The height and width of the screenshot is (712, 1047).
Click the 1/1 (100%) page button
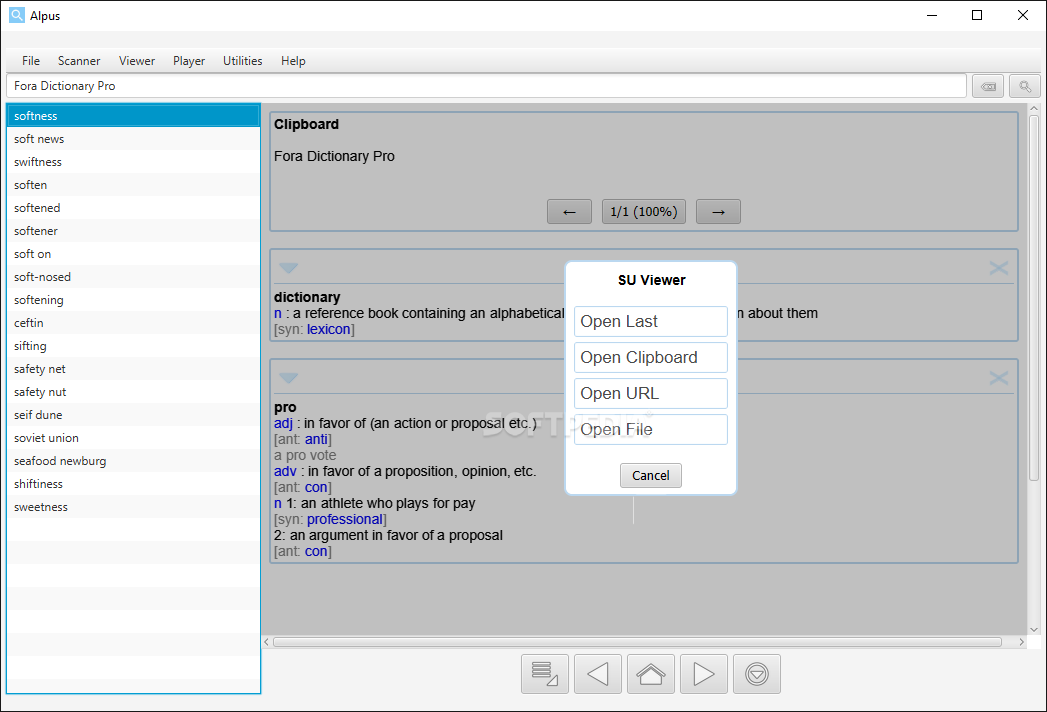644,212
